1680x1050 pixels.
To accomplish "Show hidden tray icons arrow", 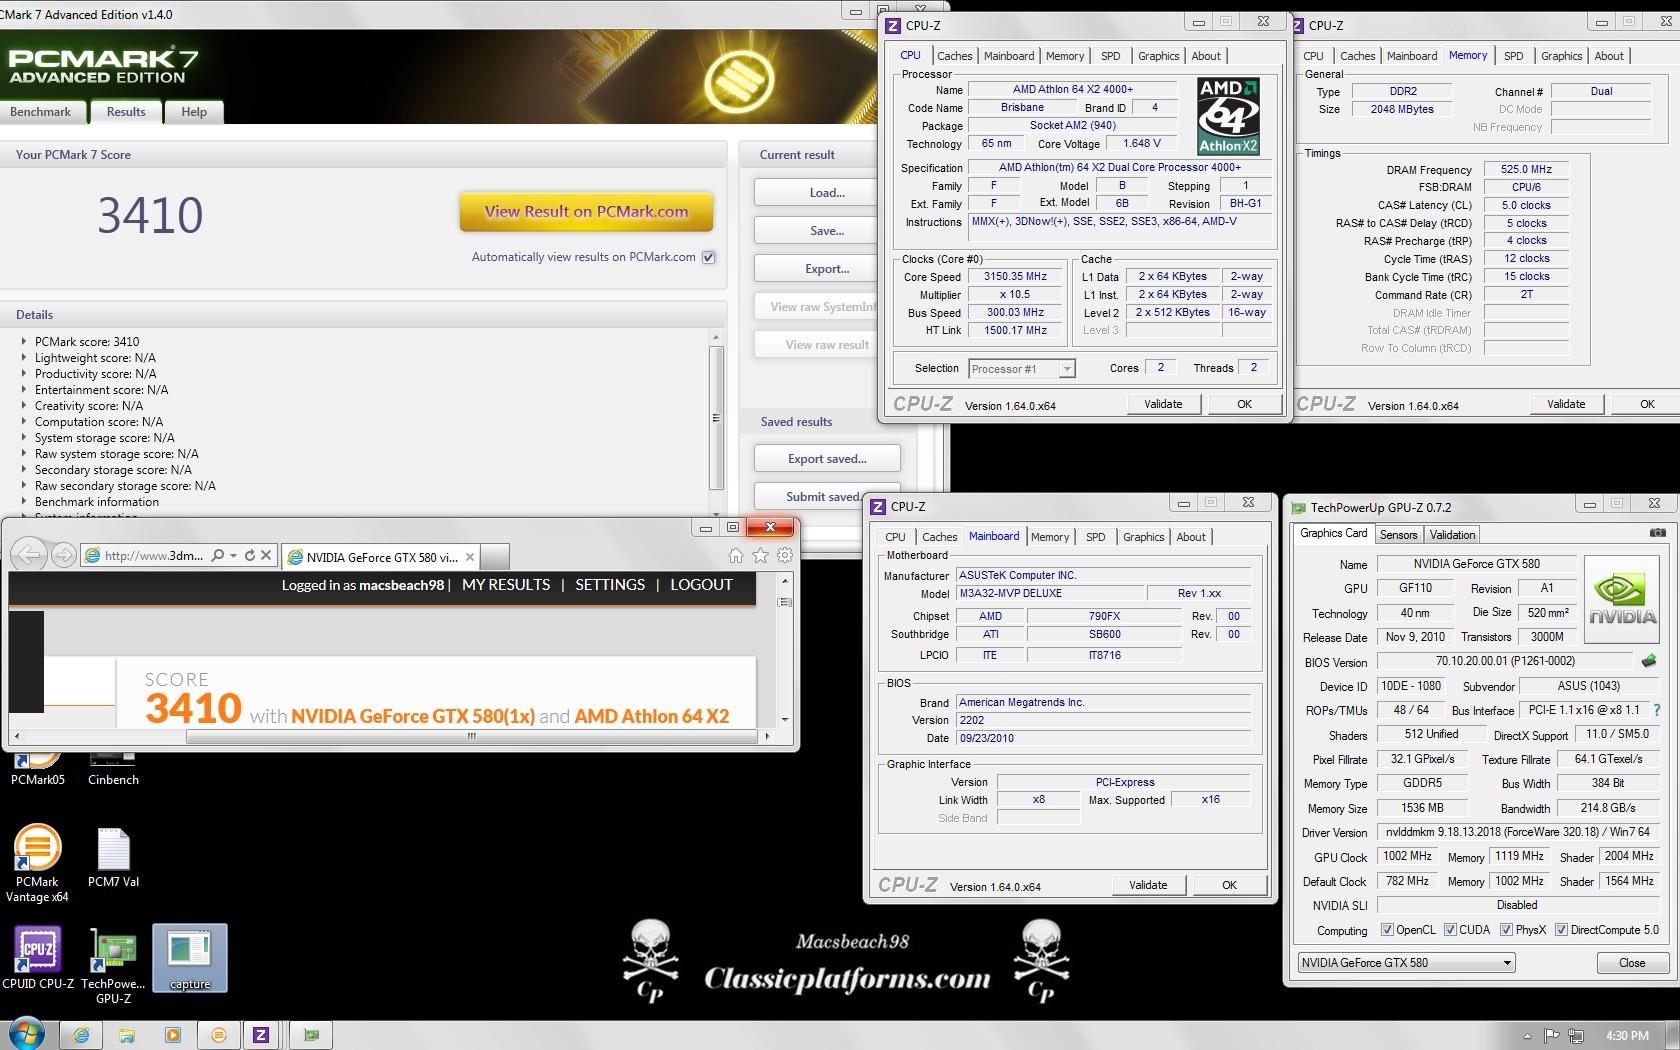I will (x=1527, y=1035).
